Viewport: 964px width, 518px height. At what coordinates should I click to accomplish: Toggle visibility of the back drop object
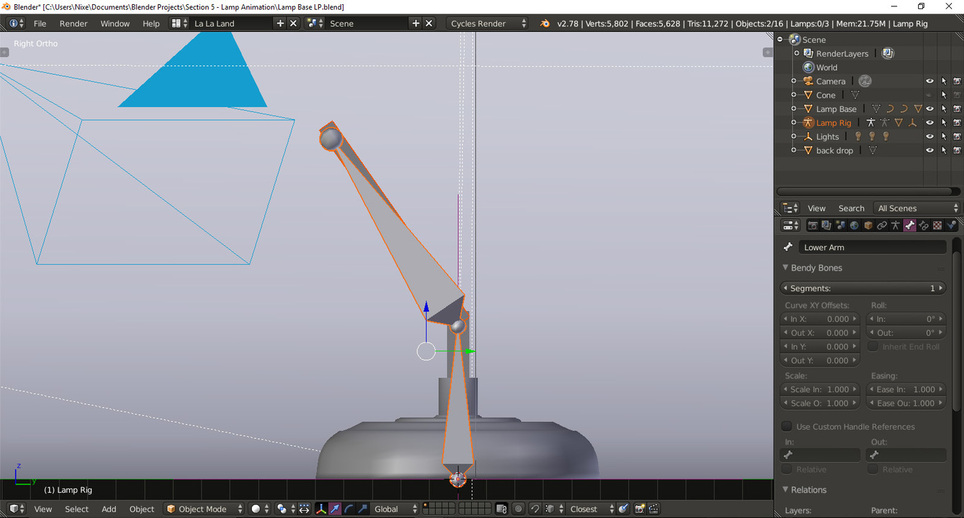[x=929, y=151]
